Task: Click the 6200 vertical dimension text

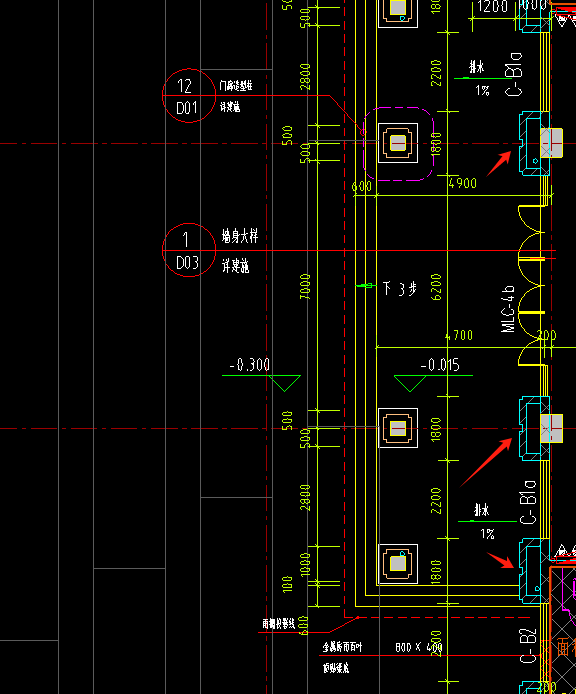Action: [x=436, y=287]
